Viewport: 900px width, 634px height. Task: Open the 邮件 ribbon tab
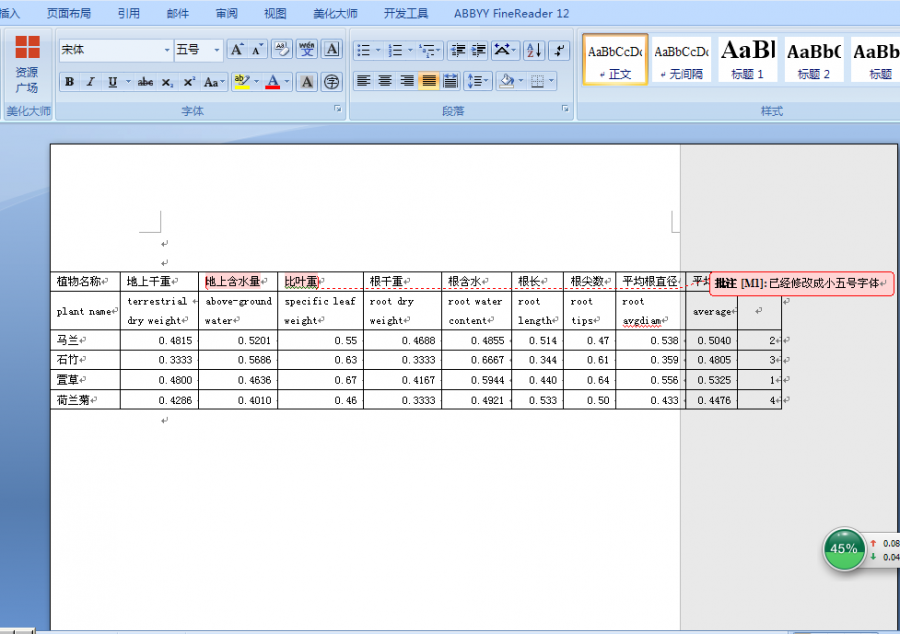[177, 13]
